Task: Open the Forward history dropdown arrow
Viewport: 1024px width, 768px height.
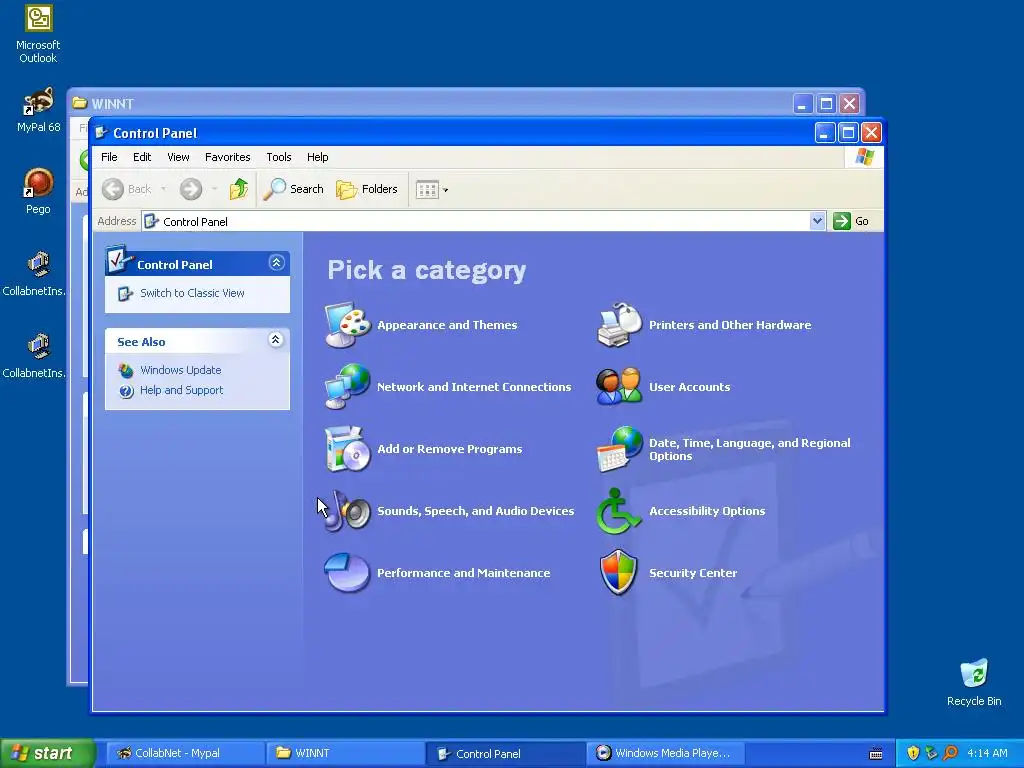Action: 214,189
